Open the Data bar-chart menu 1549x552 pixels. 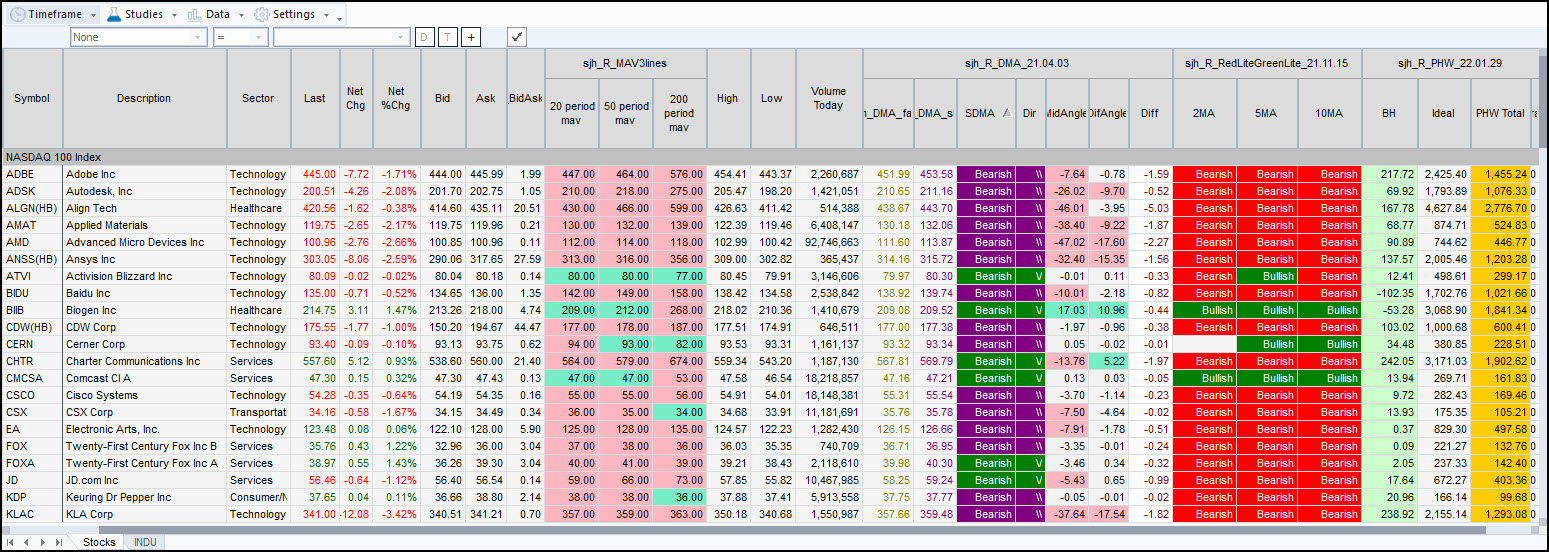215,14
